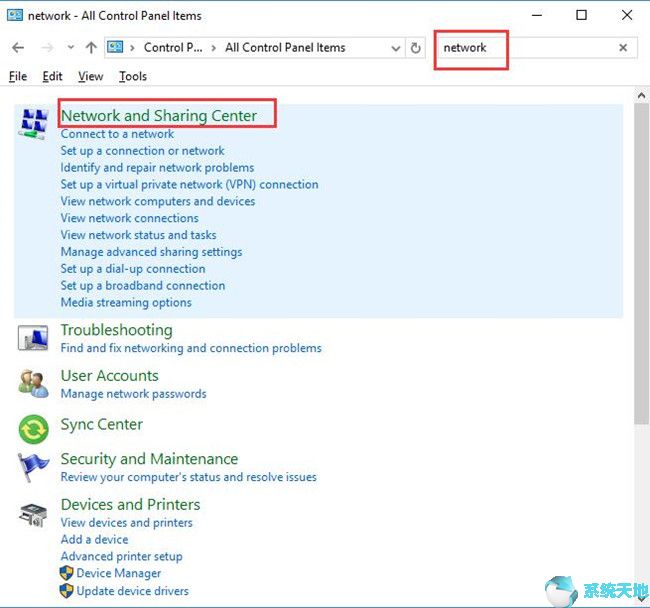Open the Tools menu

(x=132, y=76)
